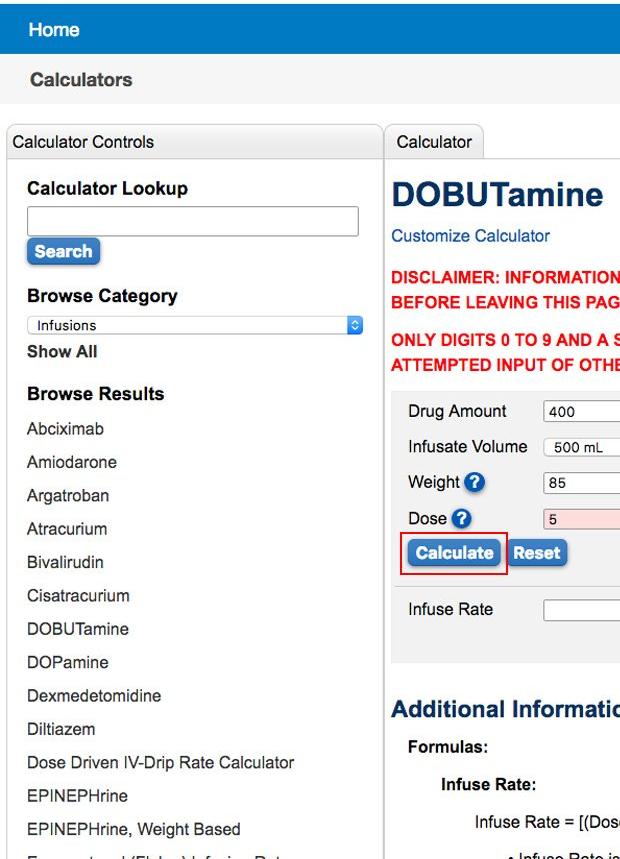Open the Infusate Volume dropdown
620x859 pixels.
tap(581, 447)
